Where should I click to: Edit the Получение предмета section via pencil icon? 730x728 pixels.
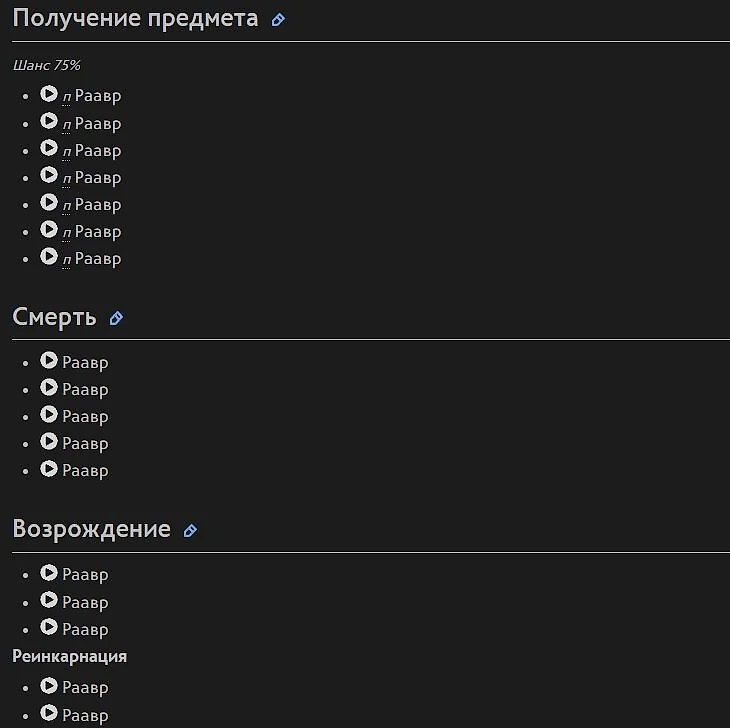[x=278, y=19]
